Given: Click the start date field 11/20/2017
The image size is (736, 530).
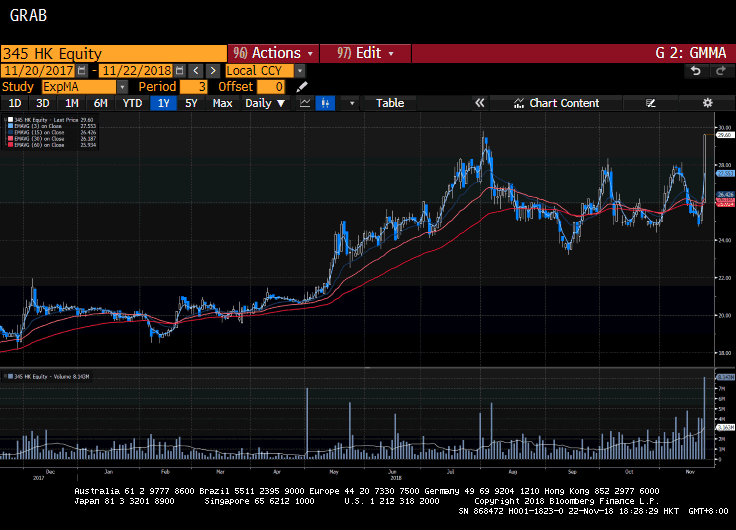Looking at the screenshot, I should [38, 71].
